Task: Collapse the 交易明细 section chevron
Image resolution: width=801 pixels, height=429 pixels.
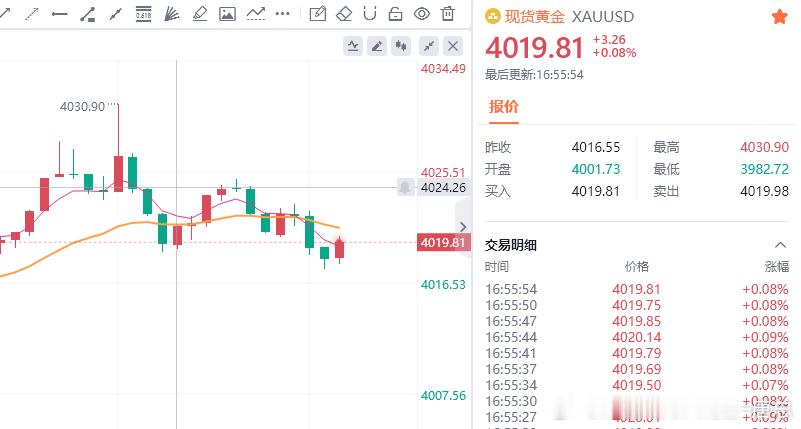Action: click(781, 245)
